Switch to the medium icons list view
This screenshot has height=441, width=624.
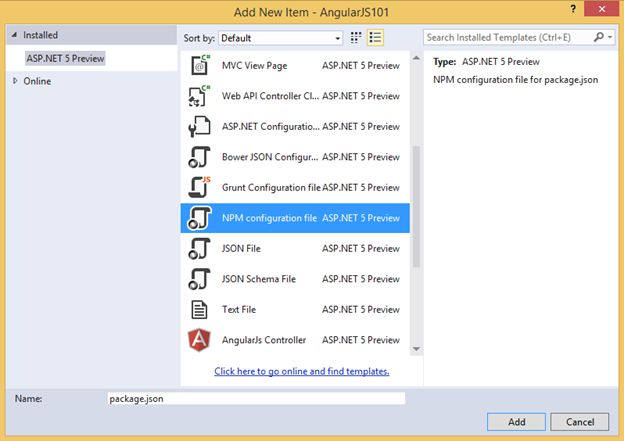click(375, 38)
